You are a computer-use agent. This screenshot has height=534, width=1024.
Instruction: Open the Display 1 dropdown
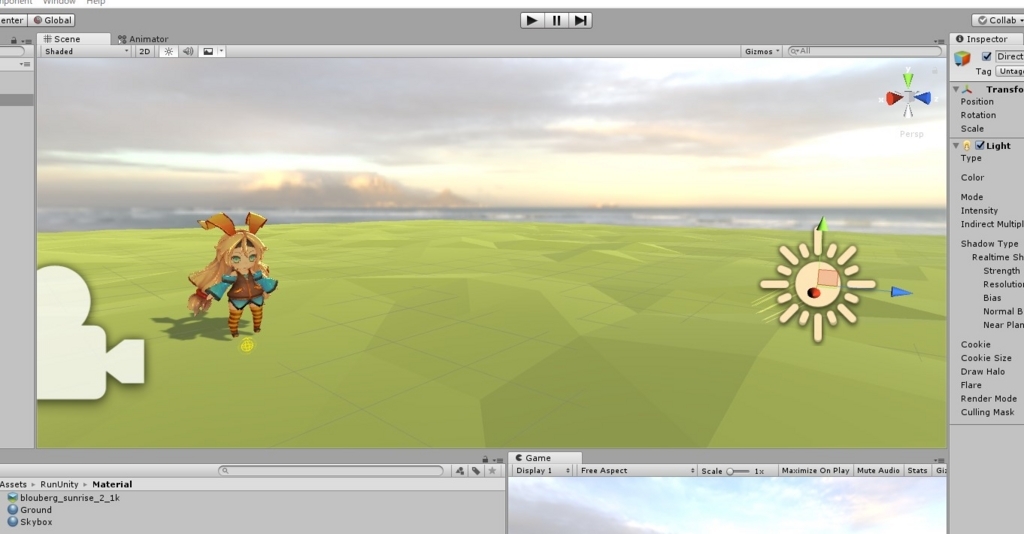542,471
